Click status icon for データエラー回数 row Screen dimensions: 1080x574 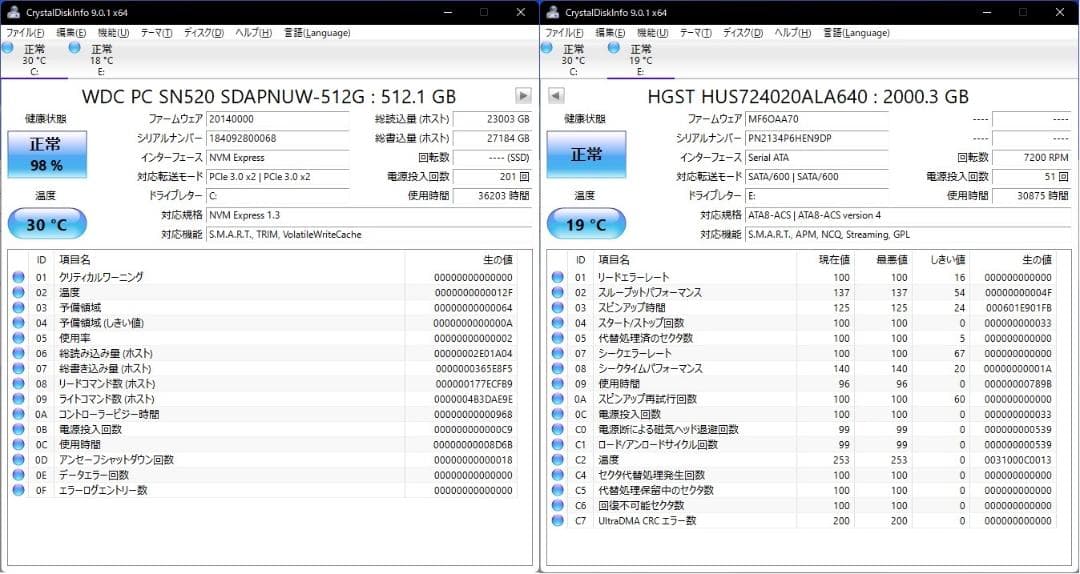point(18,475)
